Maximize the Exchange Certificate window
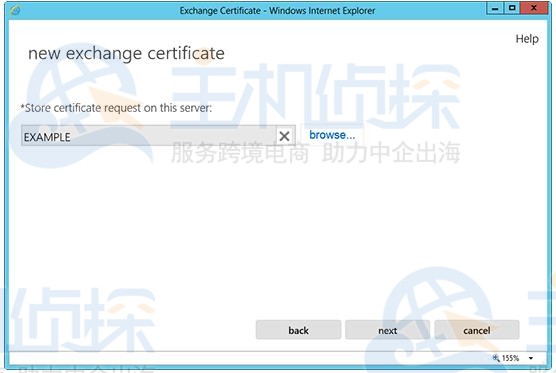Screen dimensions: 556x373 coord(512,8)
